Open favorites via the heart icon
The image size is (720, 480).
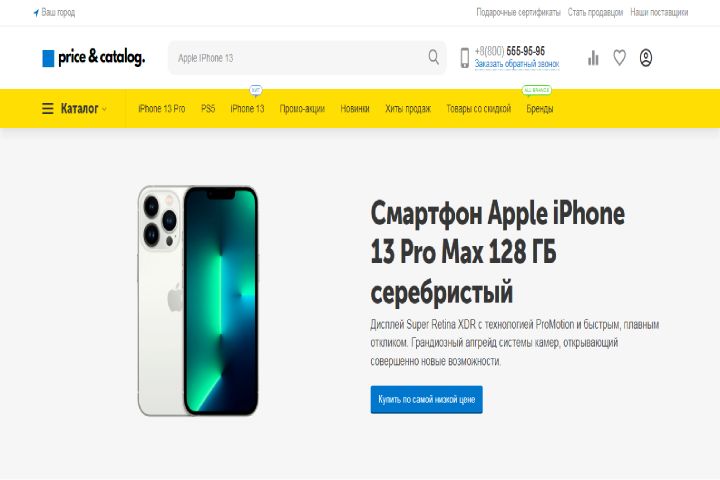click(x=619, y=58)
